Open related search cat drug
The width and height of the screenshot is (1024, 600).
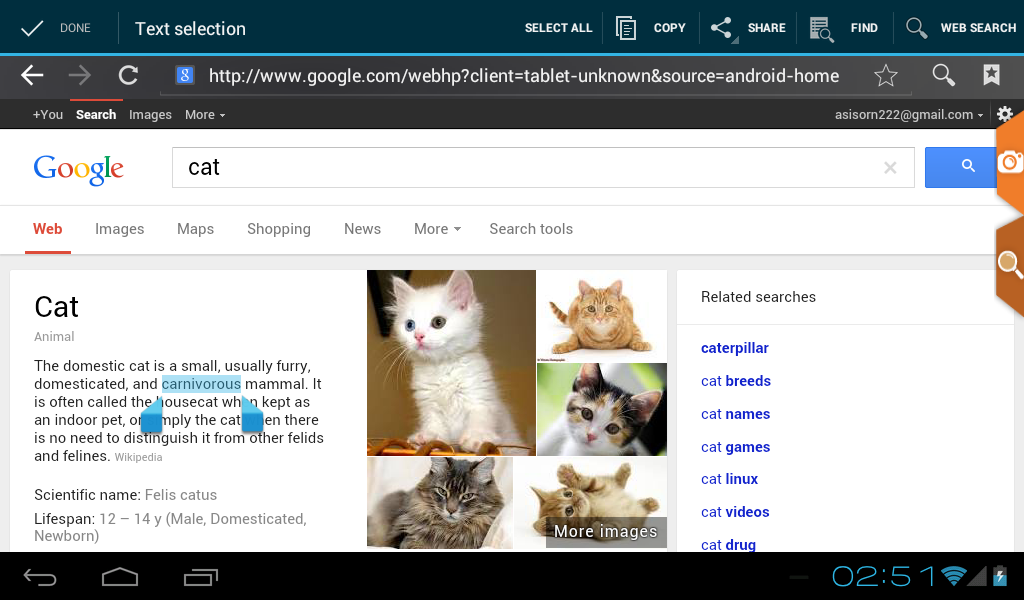click(x=728, y=545)
